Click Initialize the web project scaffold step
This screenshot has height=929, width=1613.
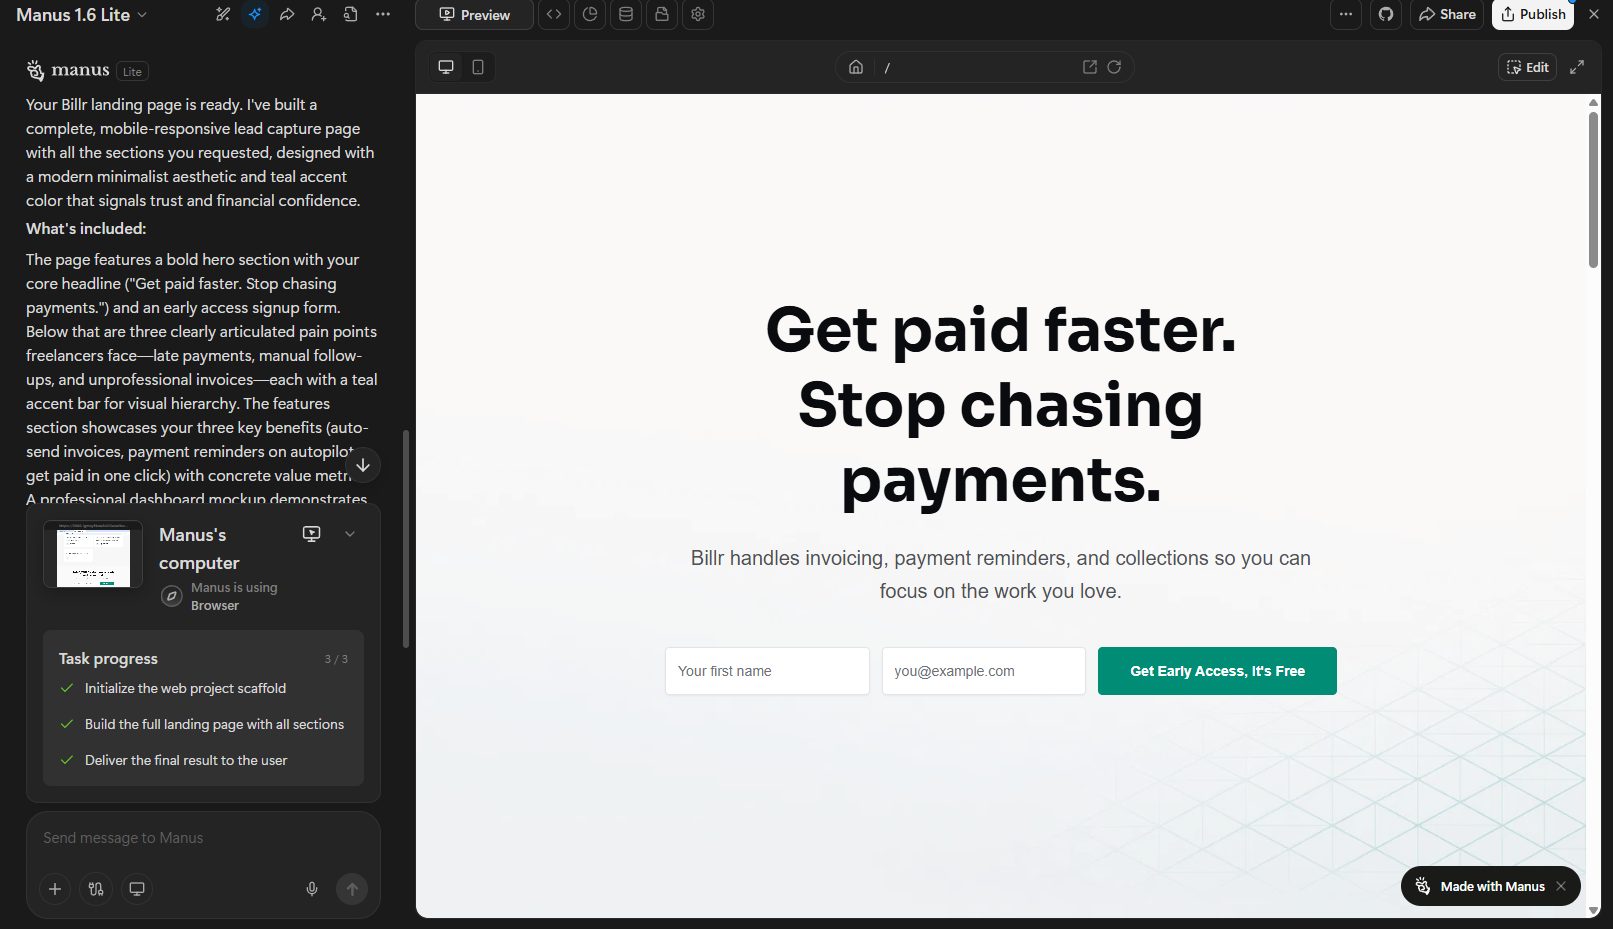point(186,688)
